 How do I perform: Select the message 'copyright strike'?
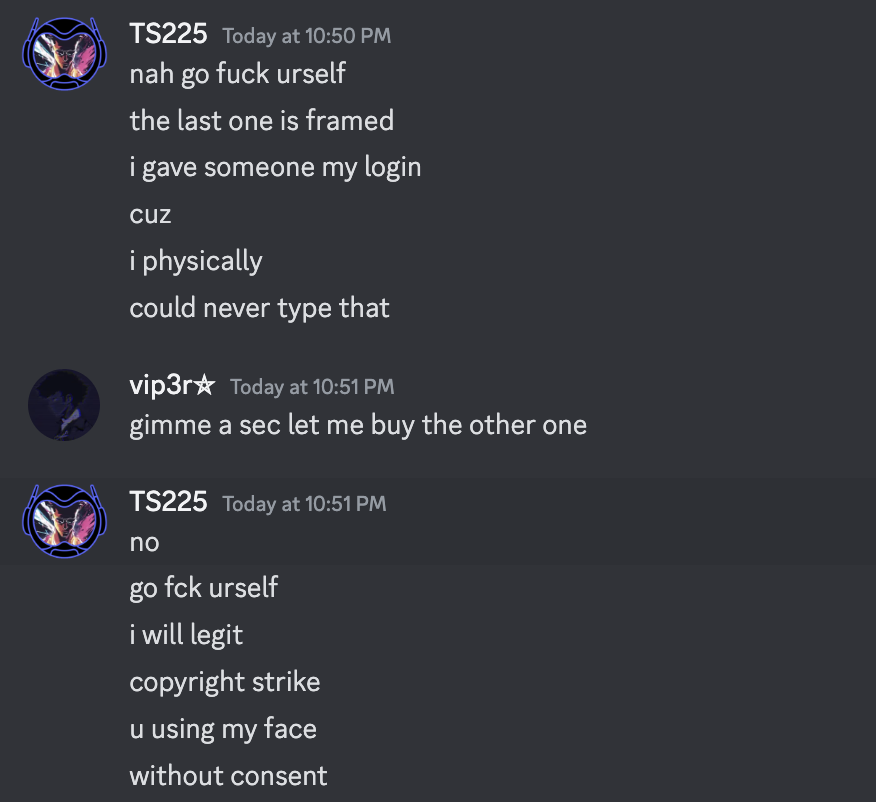tap(224, 681)
